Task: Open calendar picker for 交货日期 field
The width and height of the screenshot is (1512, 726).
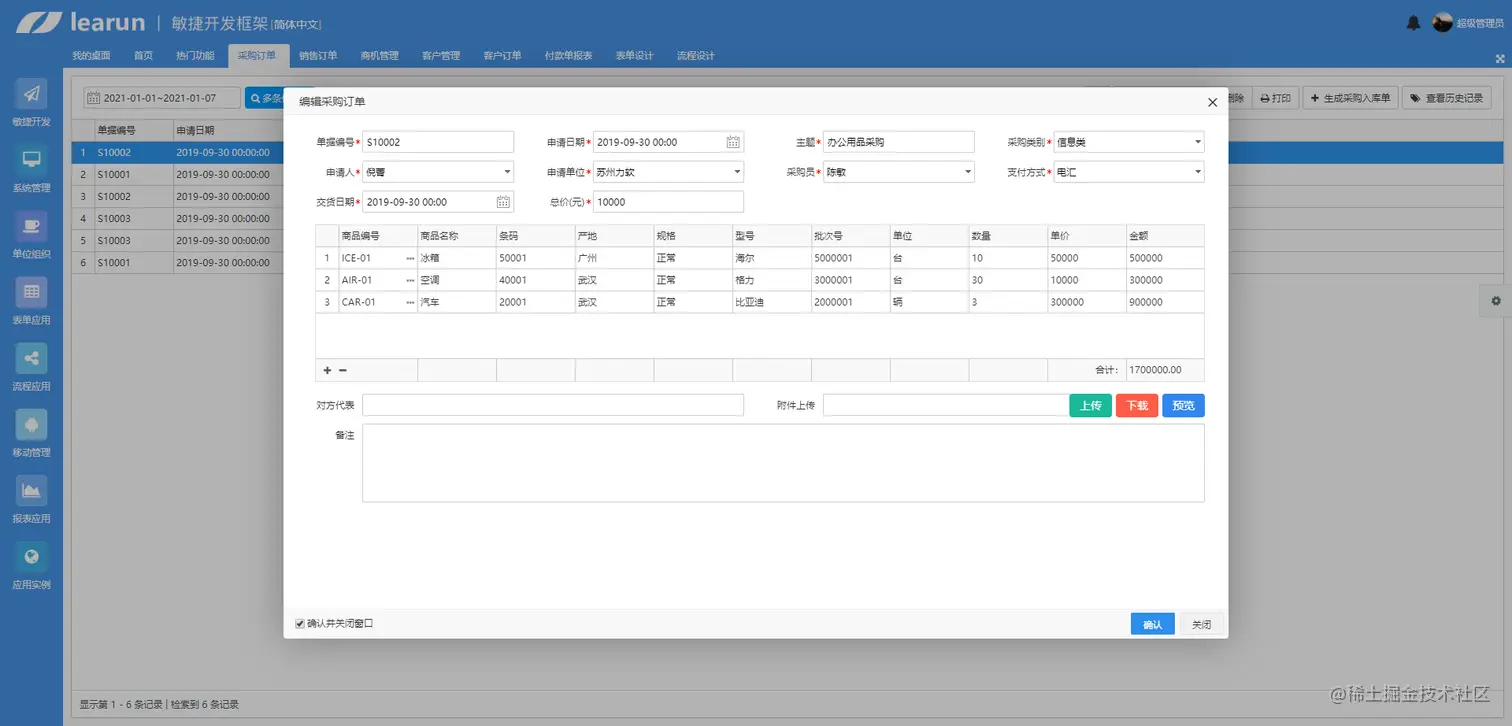Action: (503, 202)
